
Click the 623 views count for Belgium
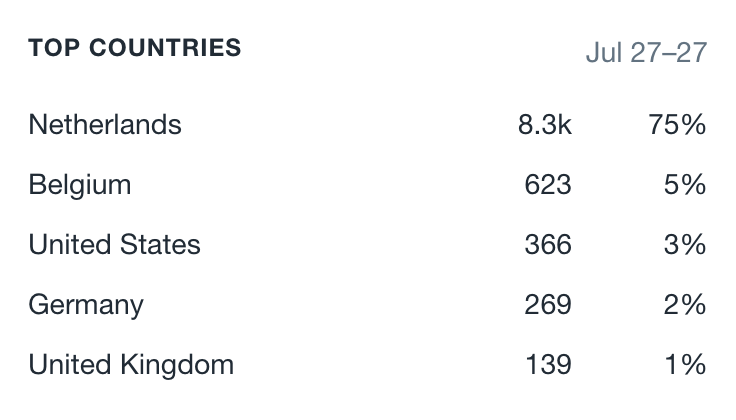[548, 184]
